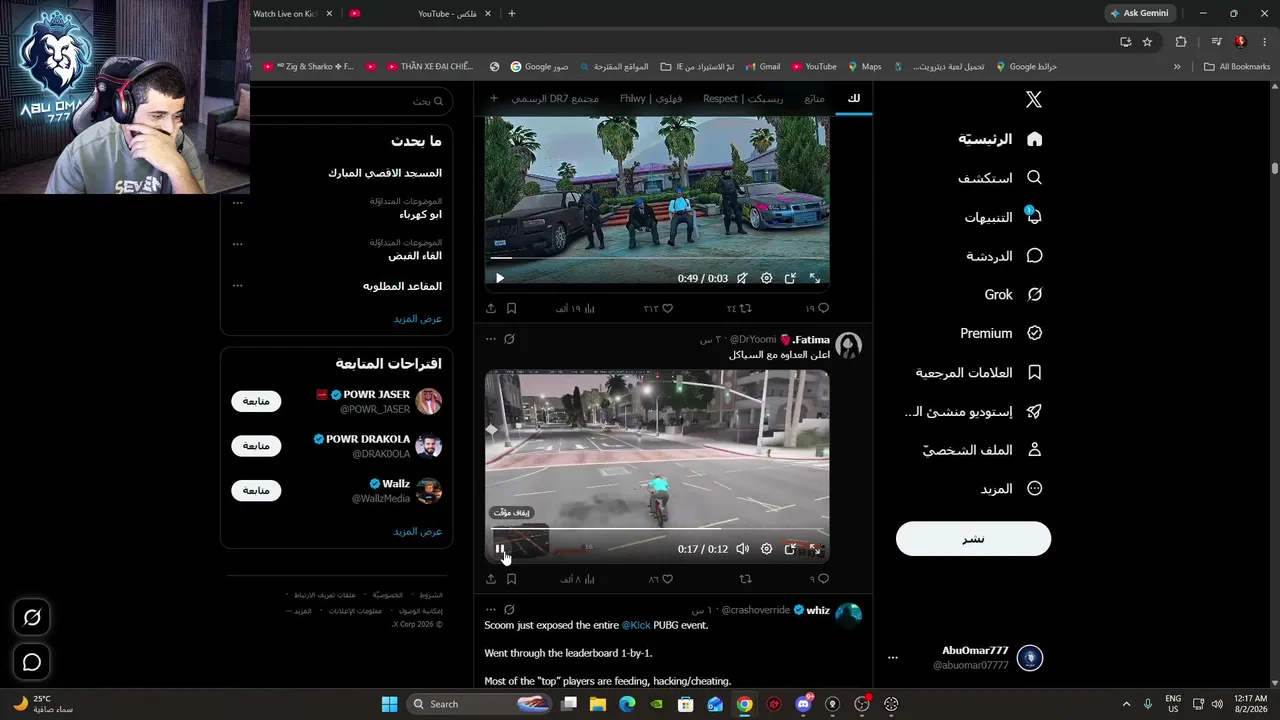Enter fullscreen on the upper video
The height and width of the screenshot is (720, 1280).
click(815, 278)
